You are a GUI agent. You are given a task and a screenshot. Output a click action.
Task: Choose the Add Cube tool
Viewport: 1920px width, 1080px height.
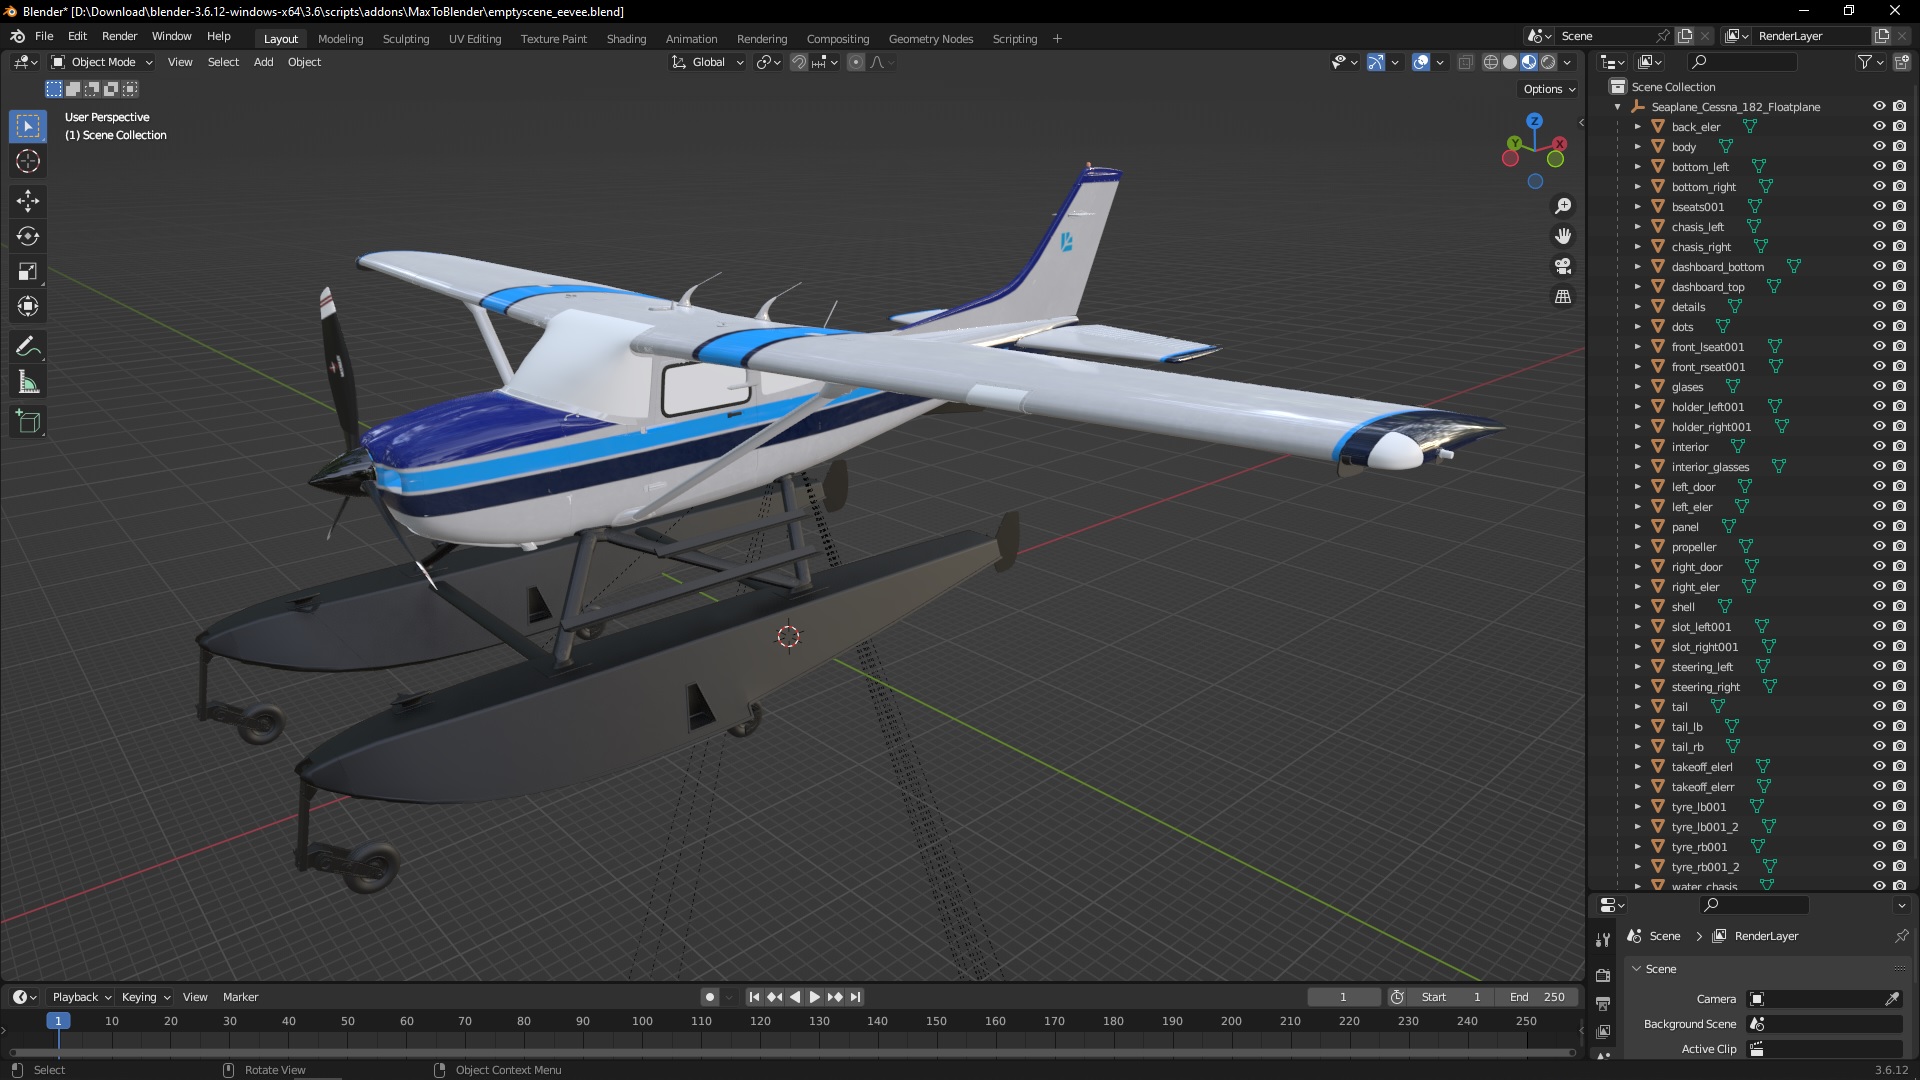tap(28, 422)
